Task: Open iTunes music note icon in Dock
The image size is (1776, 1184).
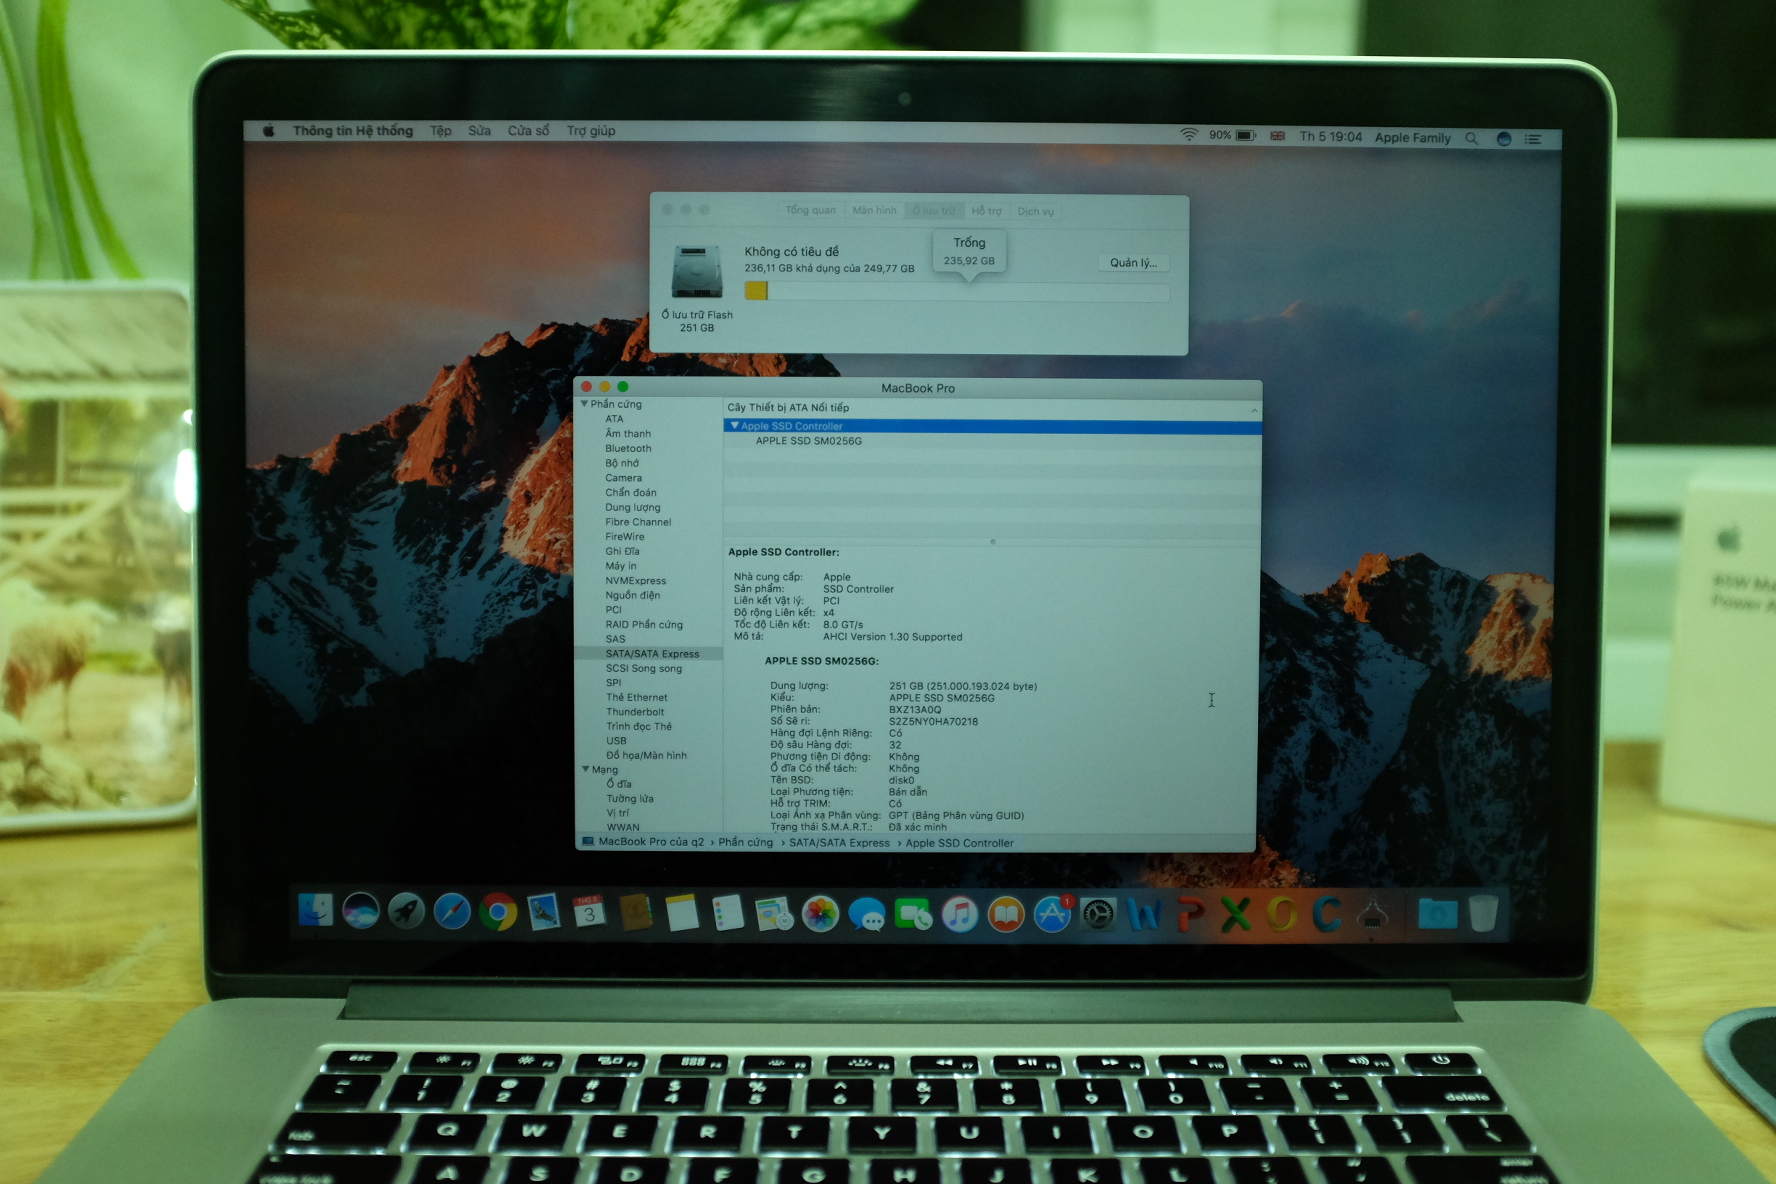Action: [x=959, y=914]
